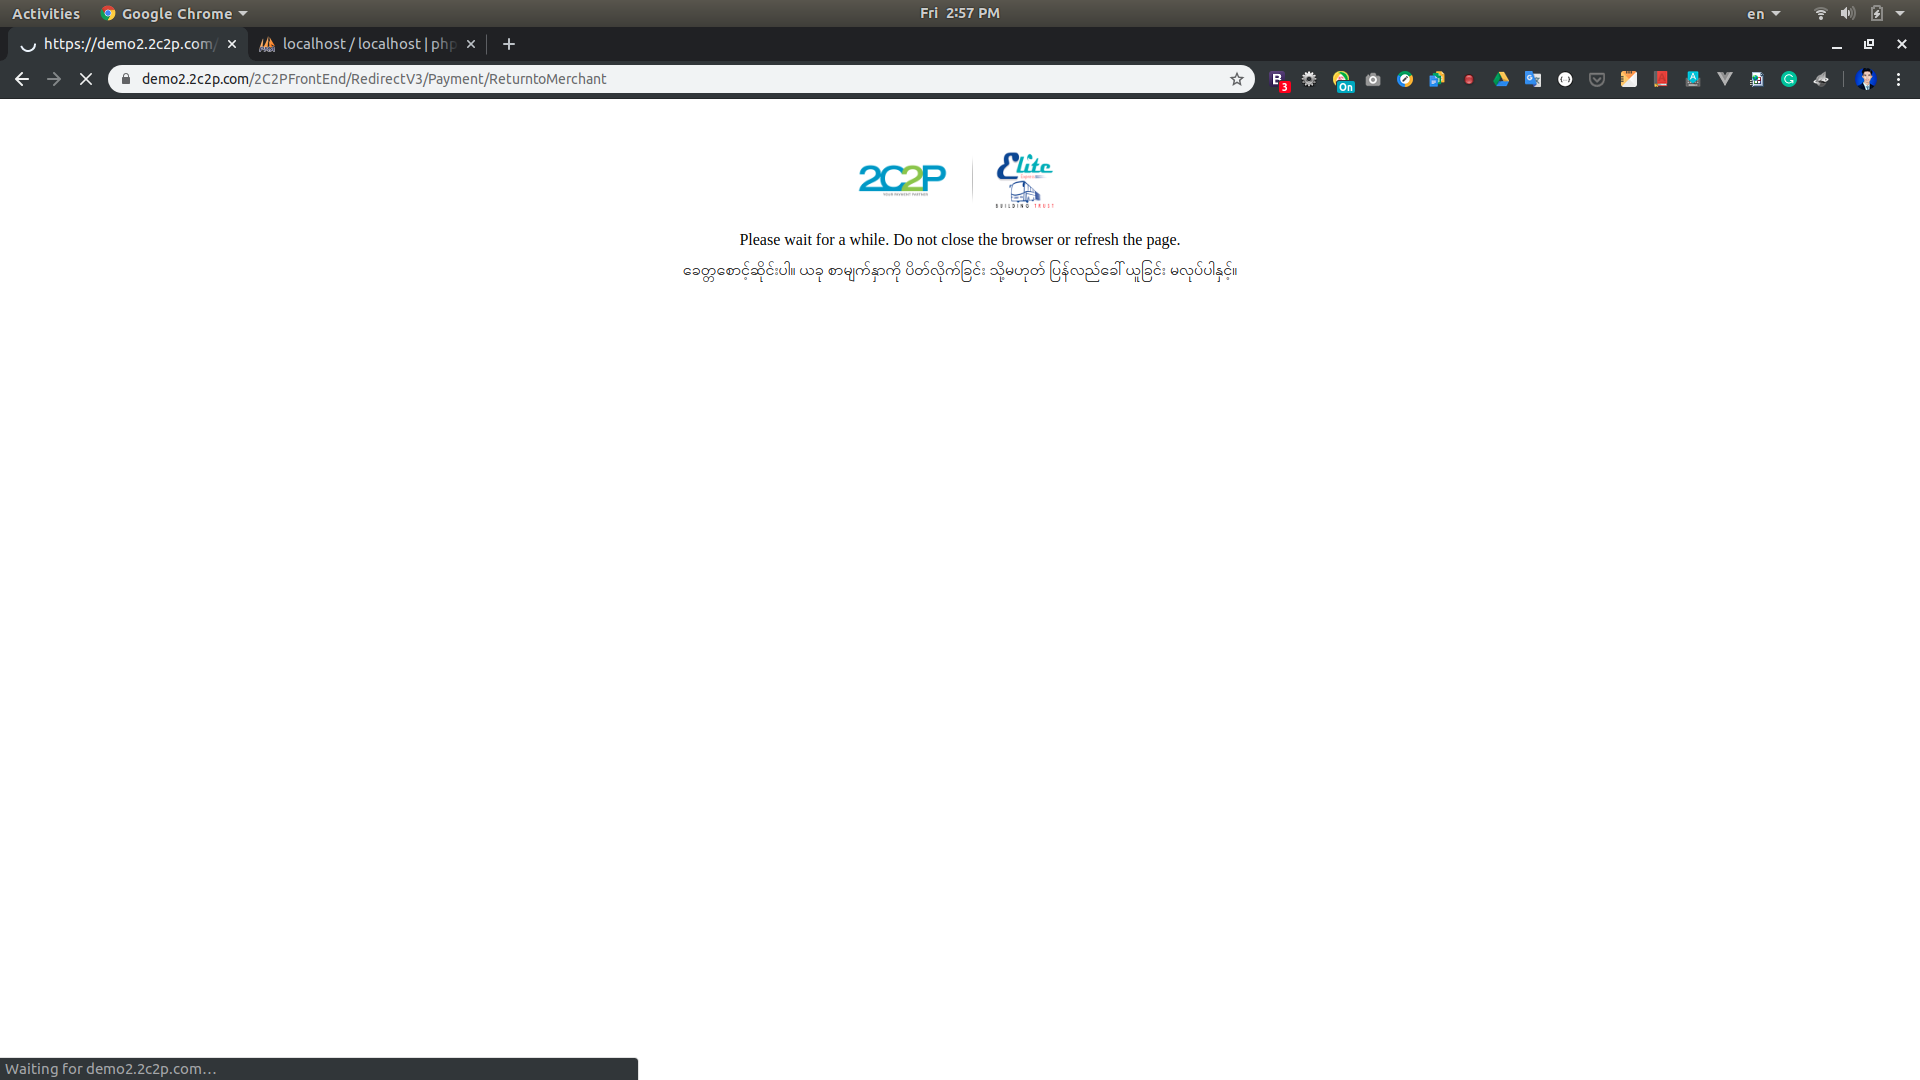Click the Chrome profile avatar
This screenshot has width=1920, height=1080.
tap(1866, 79)
